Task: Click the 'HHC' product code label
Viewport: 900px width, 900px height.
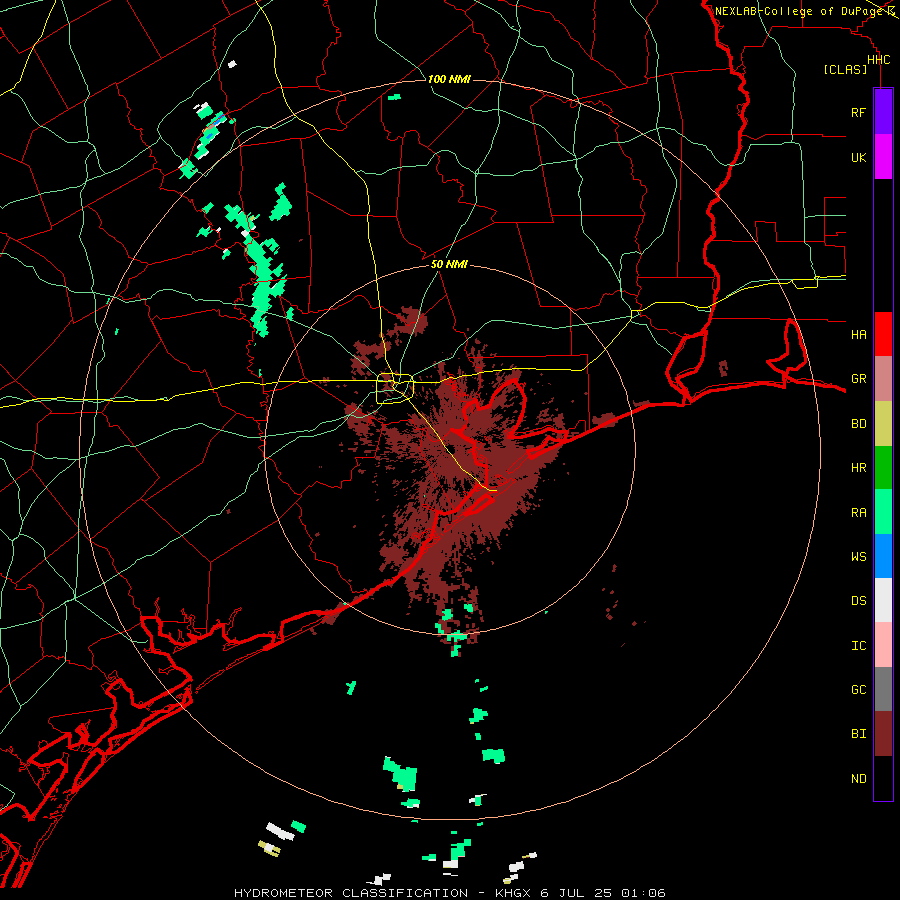Action: tap(879, 60)
